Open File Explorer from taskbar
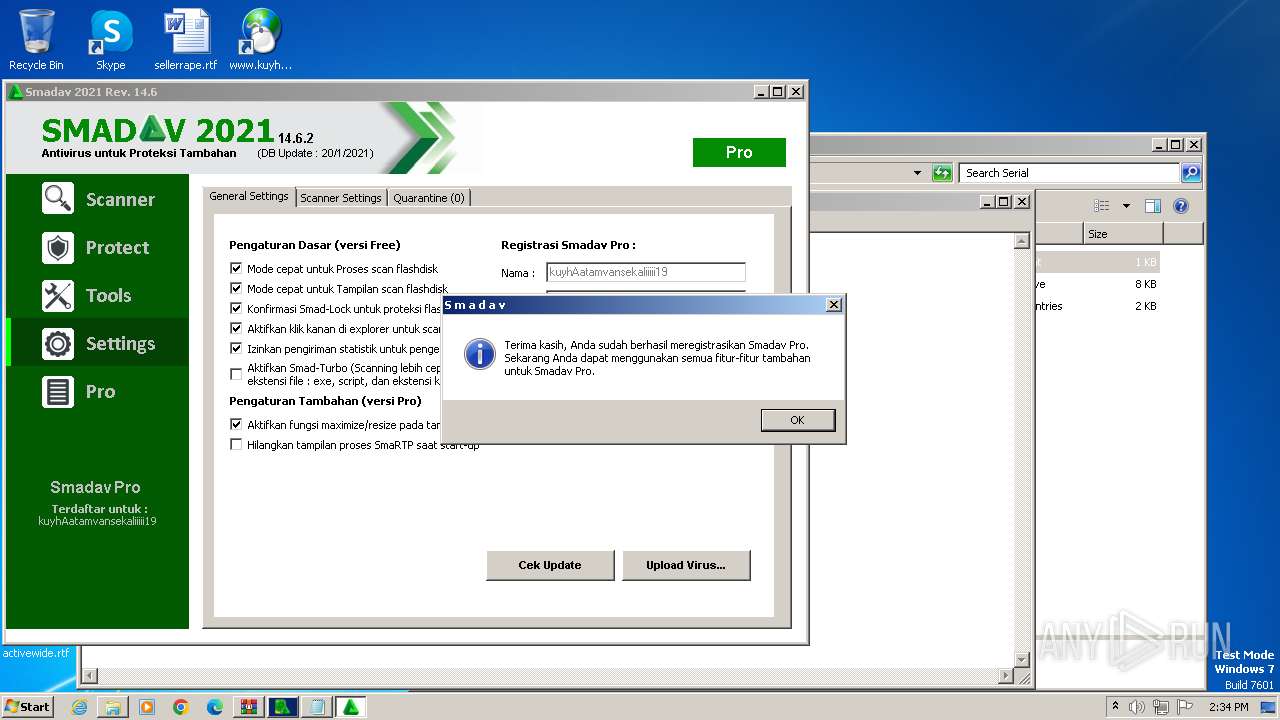Image resolution: width=1280 pixels, height=720 pixels. click(x=113, y=707)
